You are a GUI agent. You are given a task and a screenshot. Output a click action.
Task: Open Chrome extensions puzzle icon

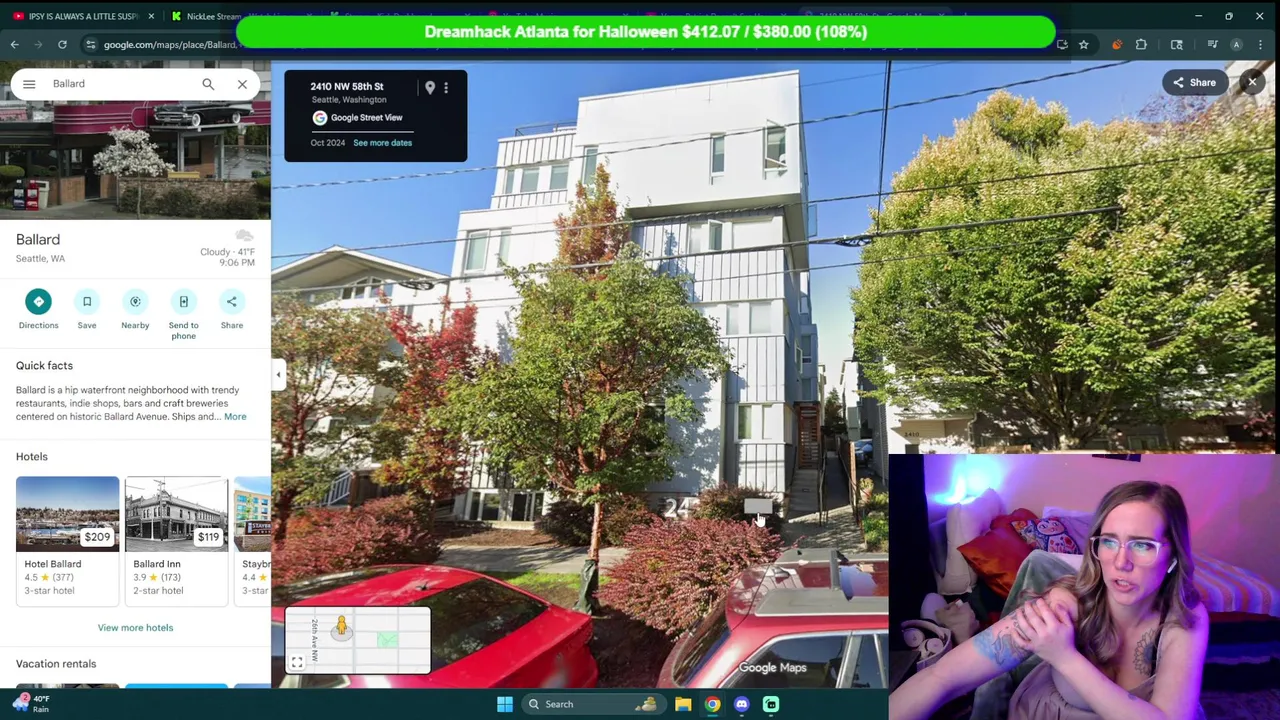point(1141,45)
